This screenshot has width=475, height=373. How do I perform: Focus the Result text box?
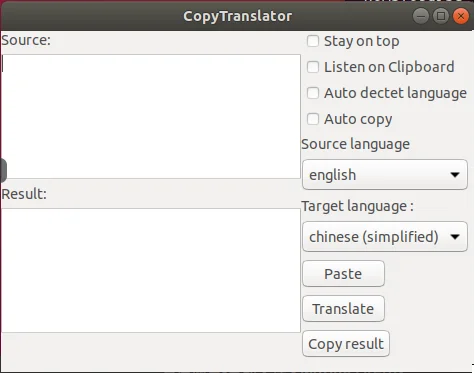pyautogui.click(x=151, y=270)
